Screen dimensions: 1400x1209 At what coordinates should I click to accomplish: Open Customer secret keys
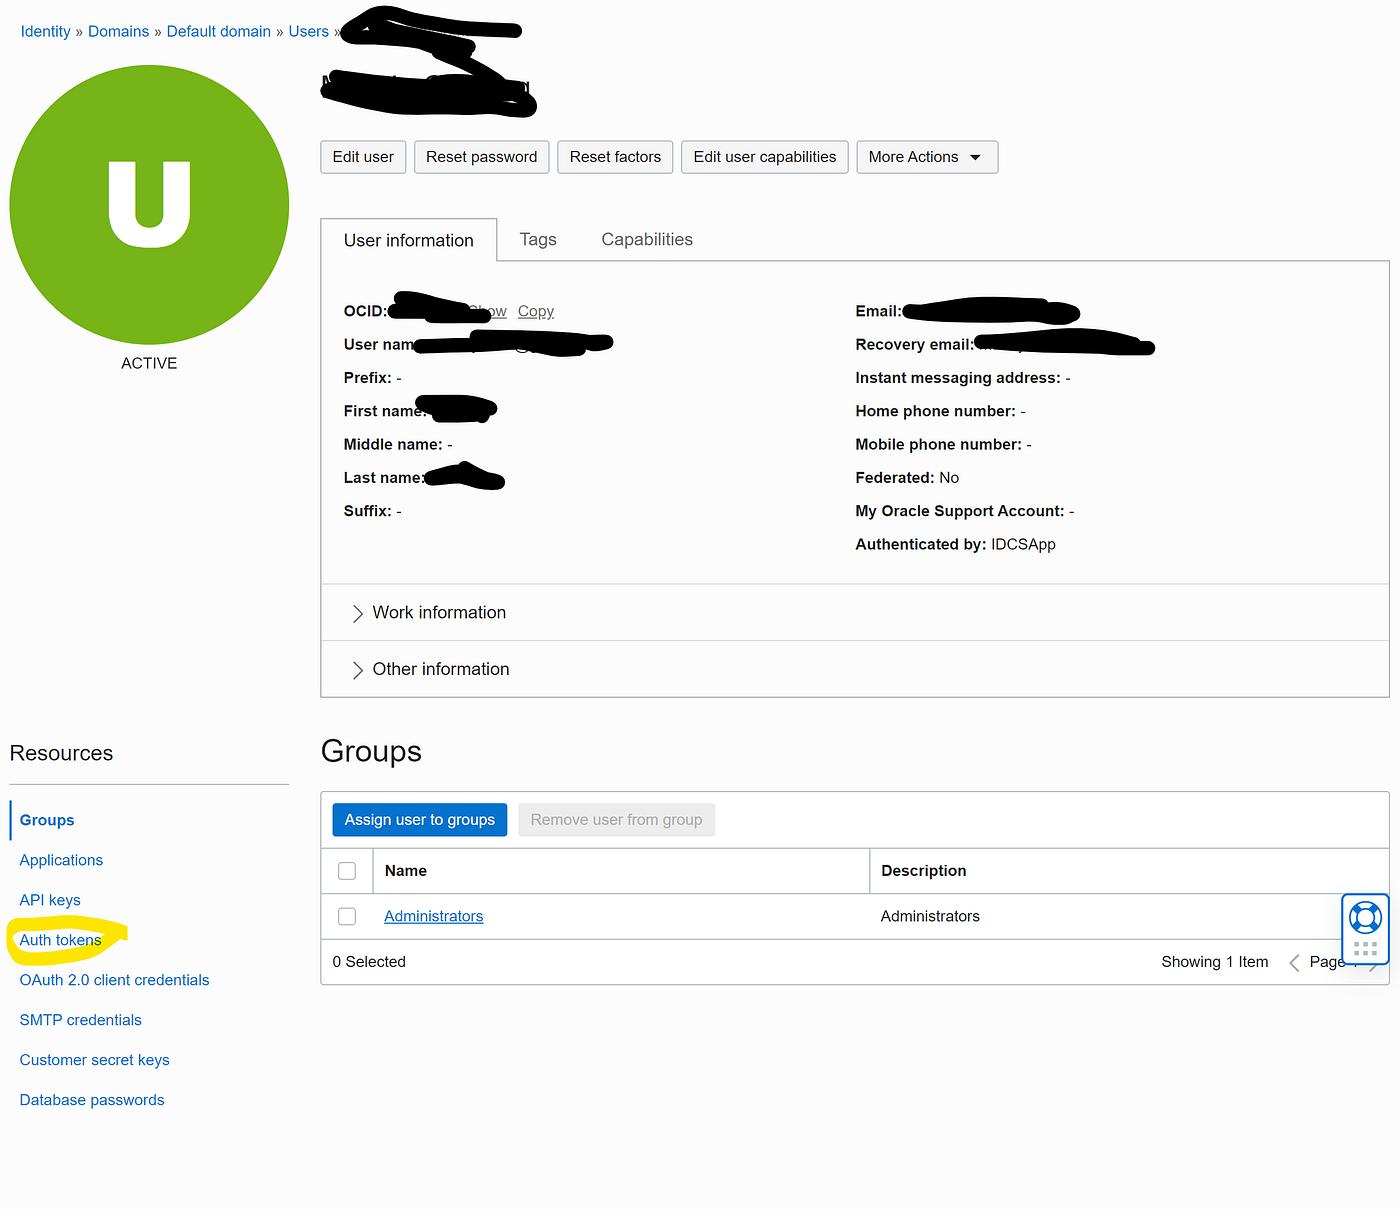coord(94,1060)
